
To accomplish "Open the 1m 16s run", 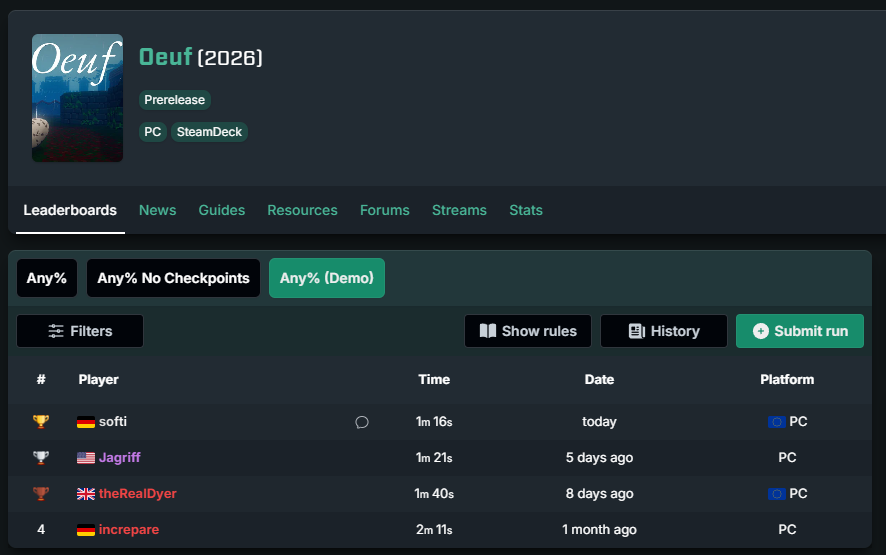I will pyautogui.click(x=434, y=422).
